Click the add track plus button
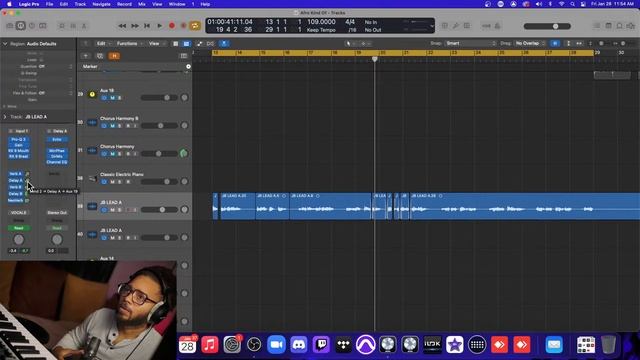Image resolution: width=640 pixels, height=360 pixels. 86,56
